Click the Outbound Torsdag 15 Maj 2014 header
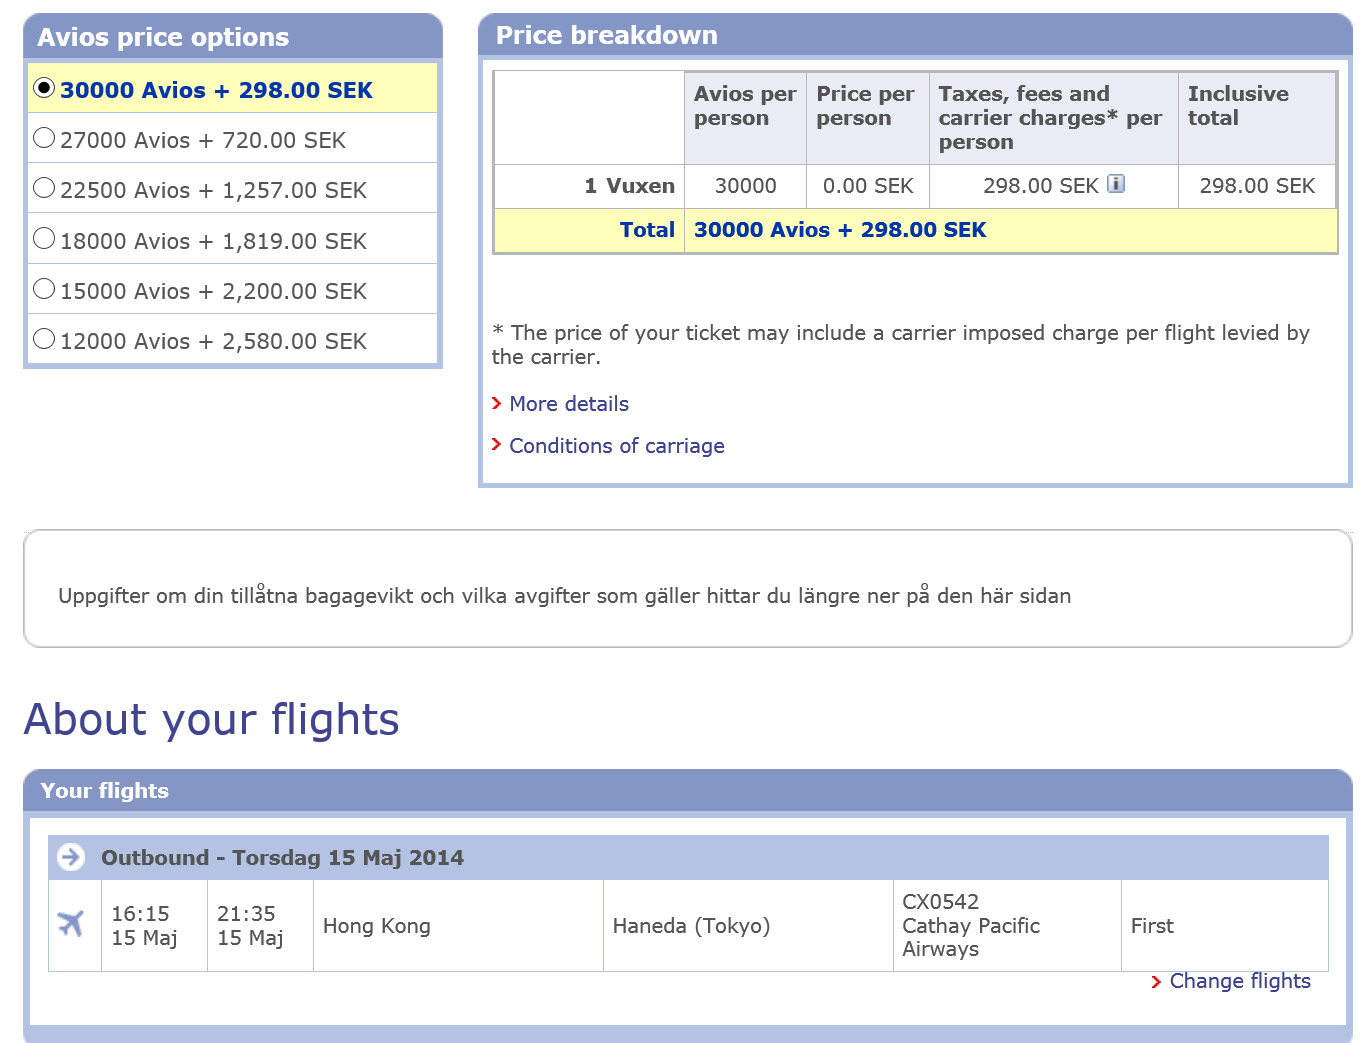Image resolution: width=1368 pixels, height=1043 pixels. [x=282, y=858]
